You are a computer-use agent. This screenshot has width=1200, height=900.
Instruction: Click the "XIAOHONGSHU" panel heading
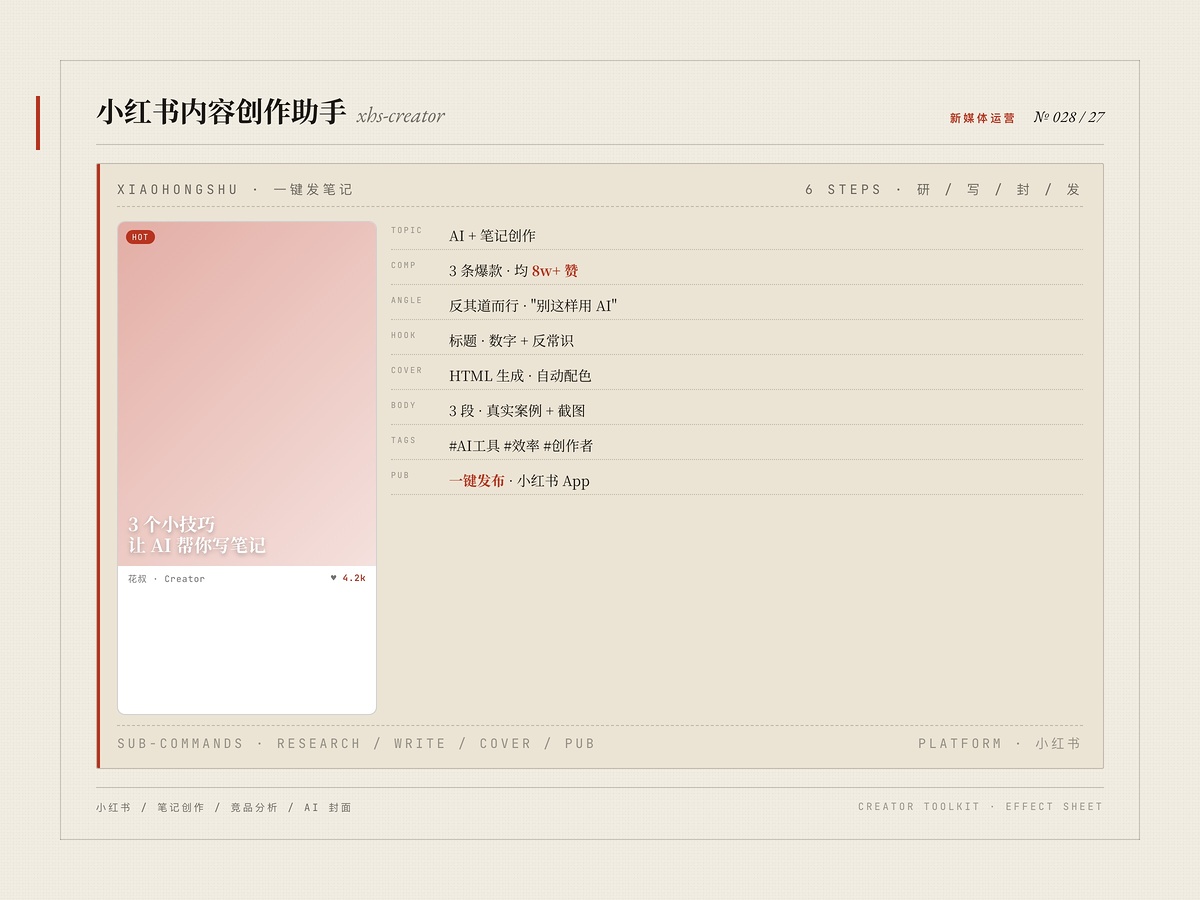click(178, 190)
